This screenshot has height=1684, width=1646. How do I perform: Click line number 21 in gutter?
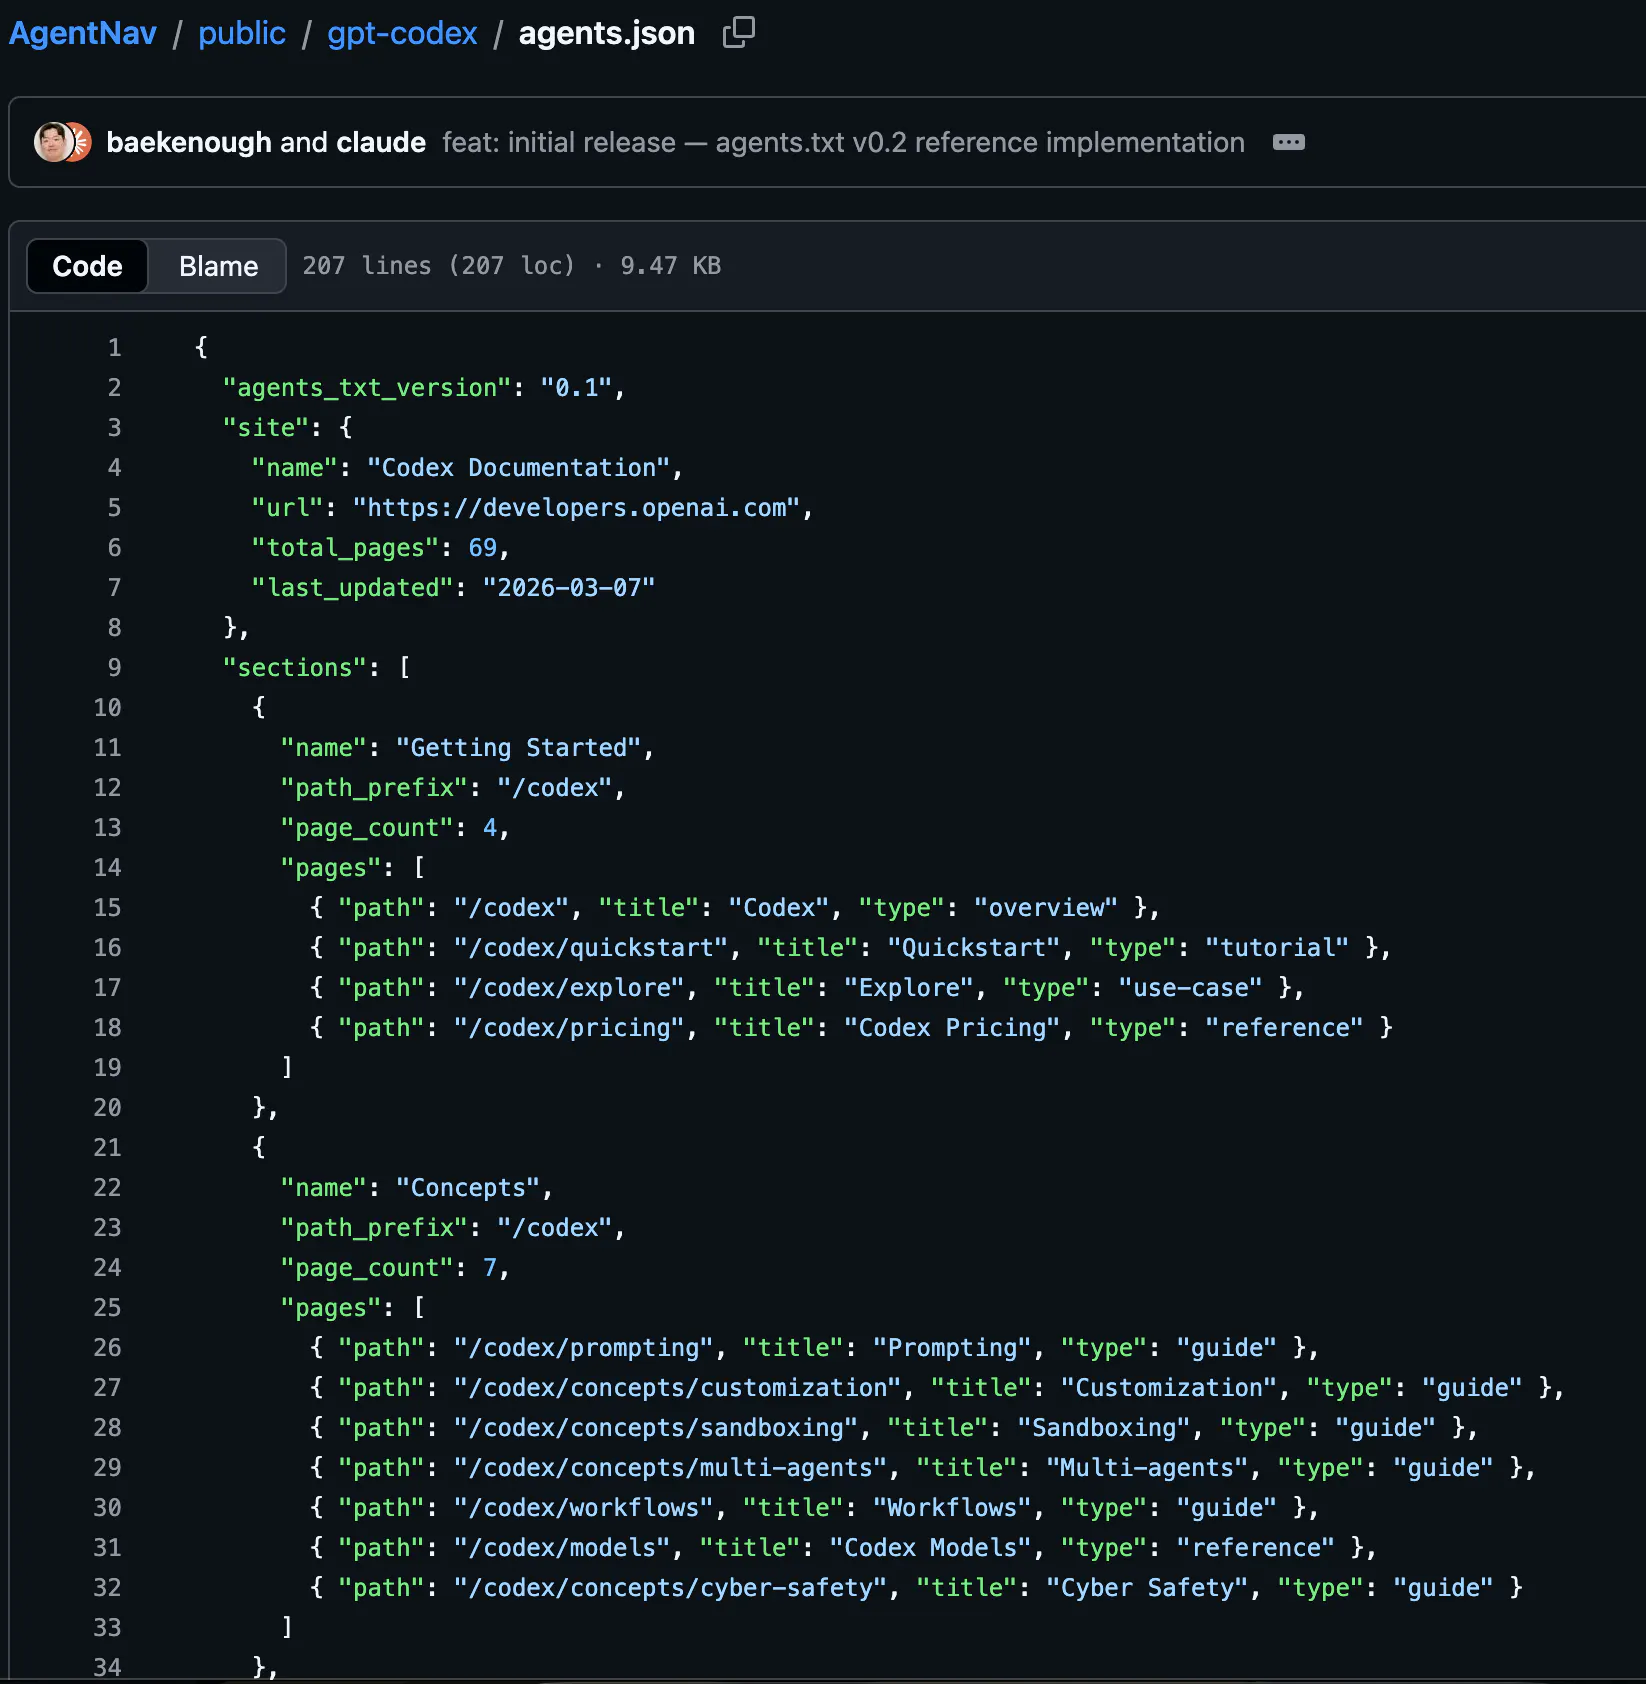107,1147
